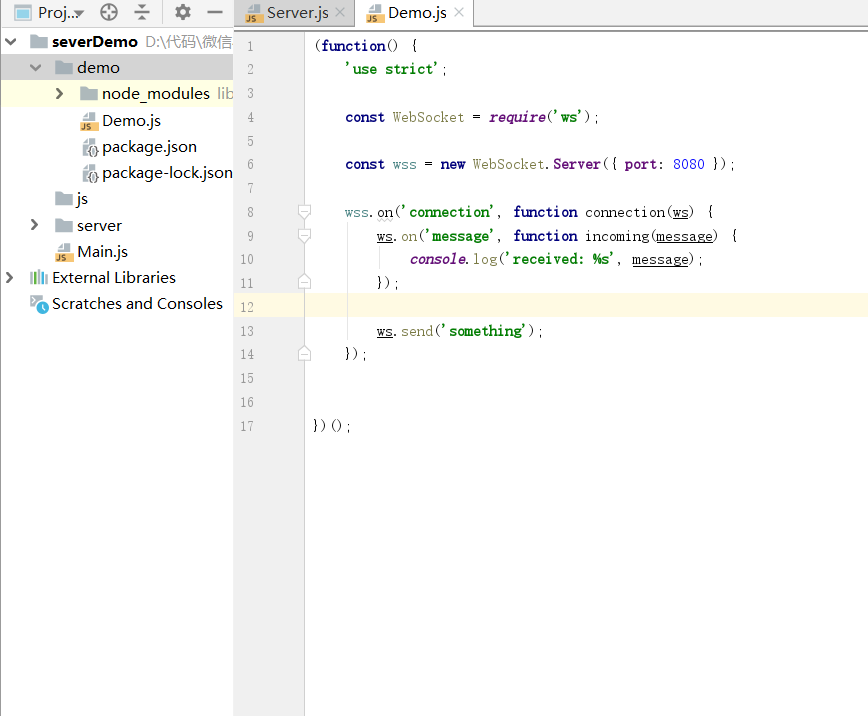Screen dimensions: 868x716
Task: Select the js folder
Action: click(x=82, y=199)
